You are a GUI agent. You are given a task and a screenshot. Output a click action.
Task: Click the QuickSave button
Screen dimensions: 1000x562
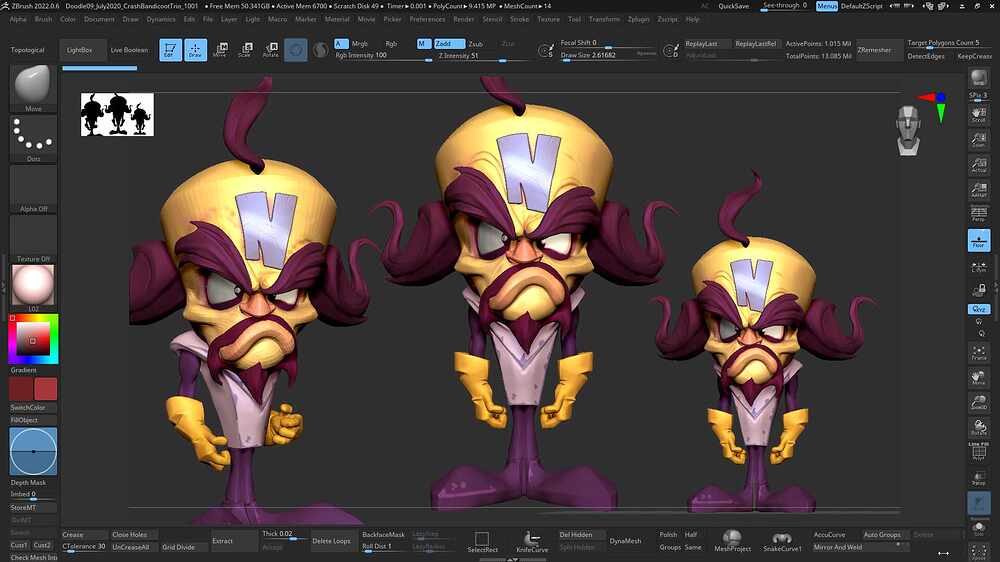[x=733, y=6]
